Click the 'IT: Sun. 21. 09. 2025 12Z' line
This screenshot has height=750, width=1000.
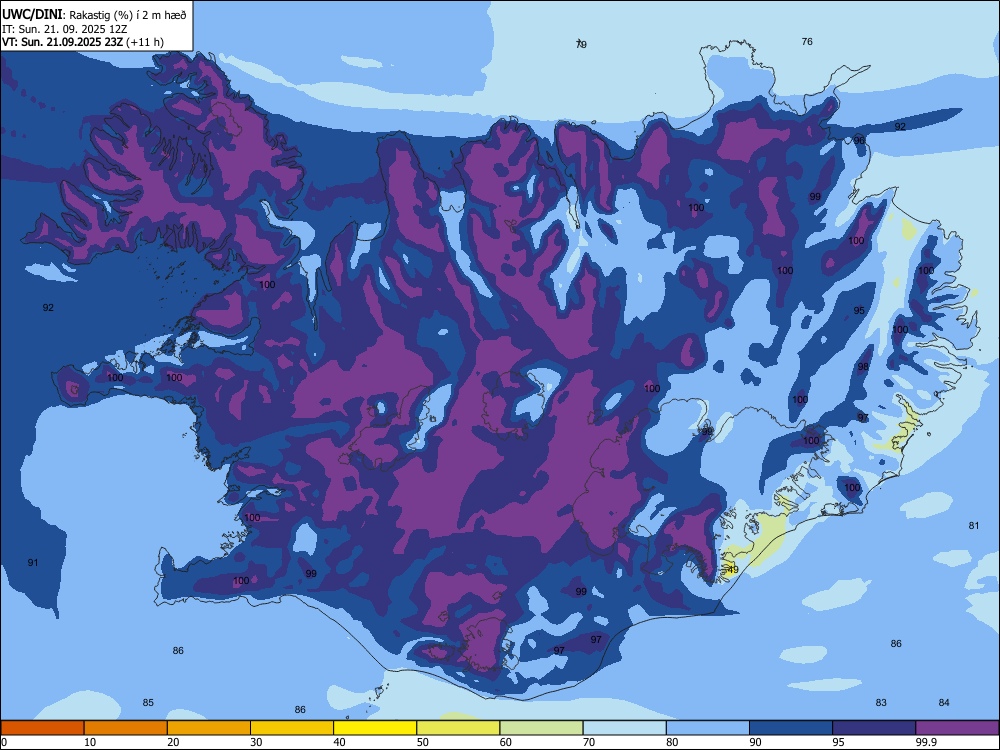coord(64,29)
